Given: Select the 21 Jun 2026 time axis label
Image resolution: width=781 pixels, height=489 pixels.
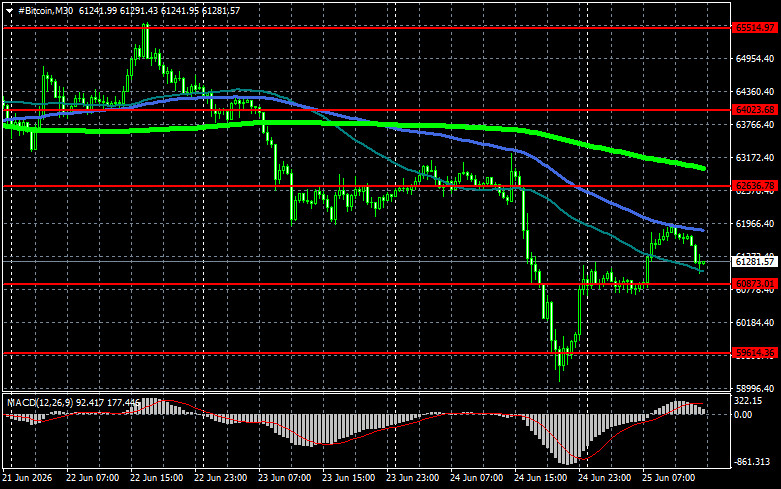Looking at the screenshot, I should coord(27,478).
